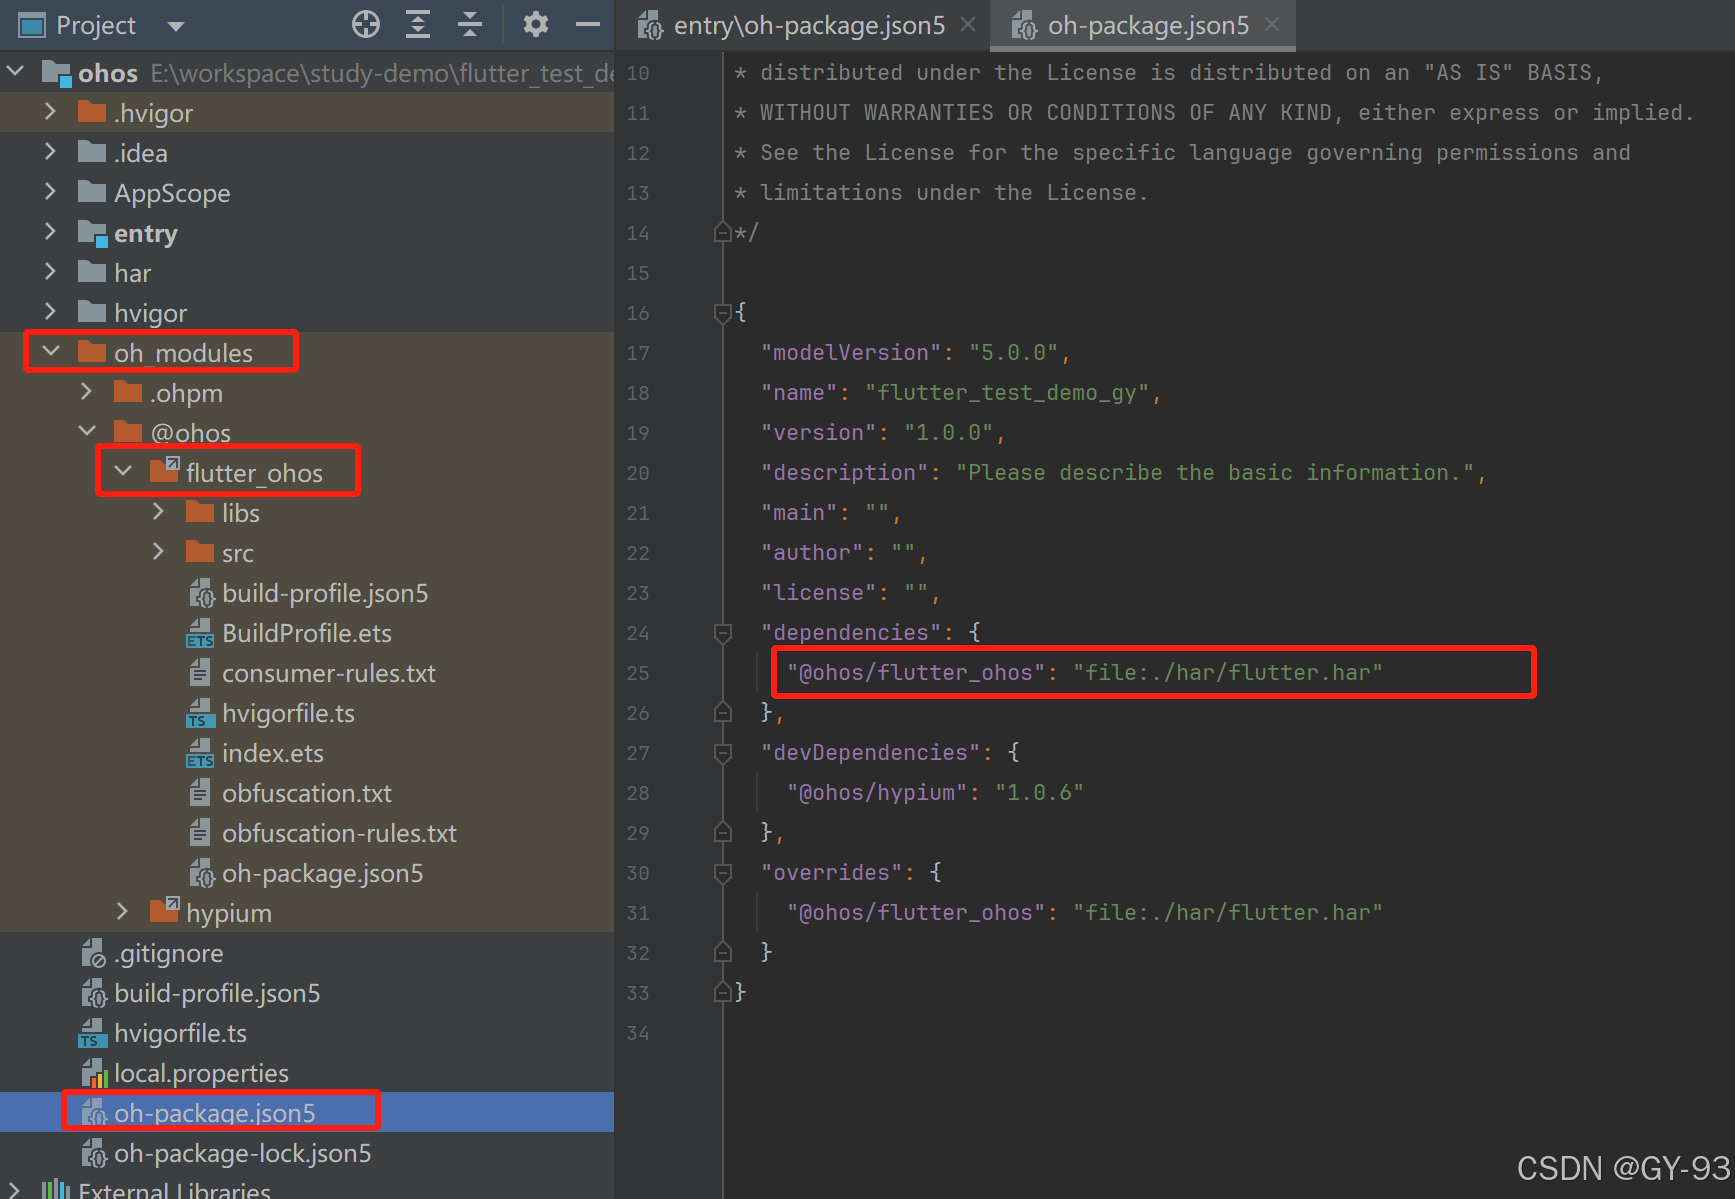
Task: Open hvigorfile.ts under flutter_ohos
Action: point(288,713)
